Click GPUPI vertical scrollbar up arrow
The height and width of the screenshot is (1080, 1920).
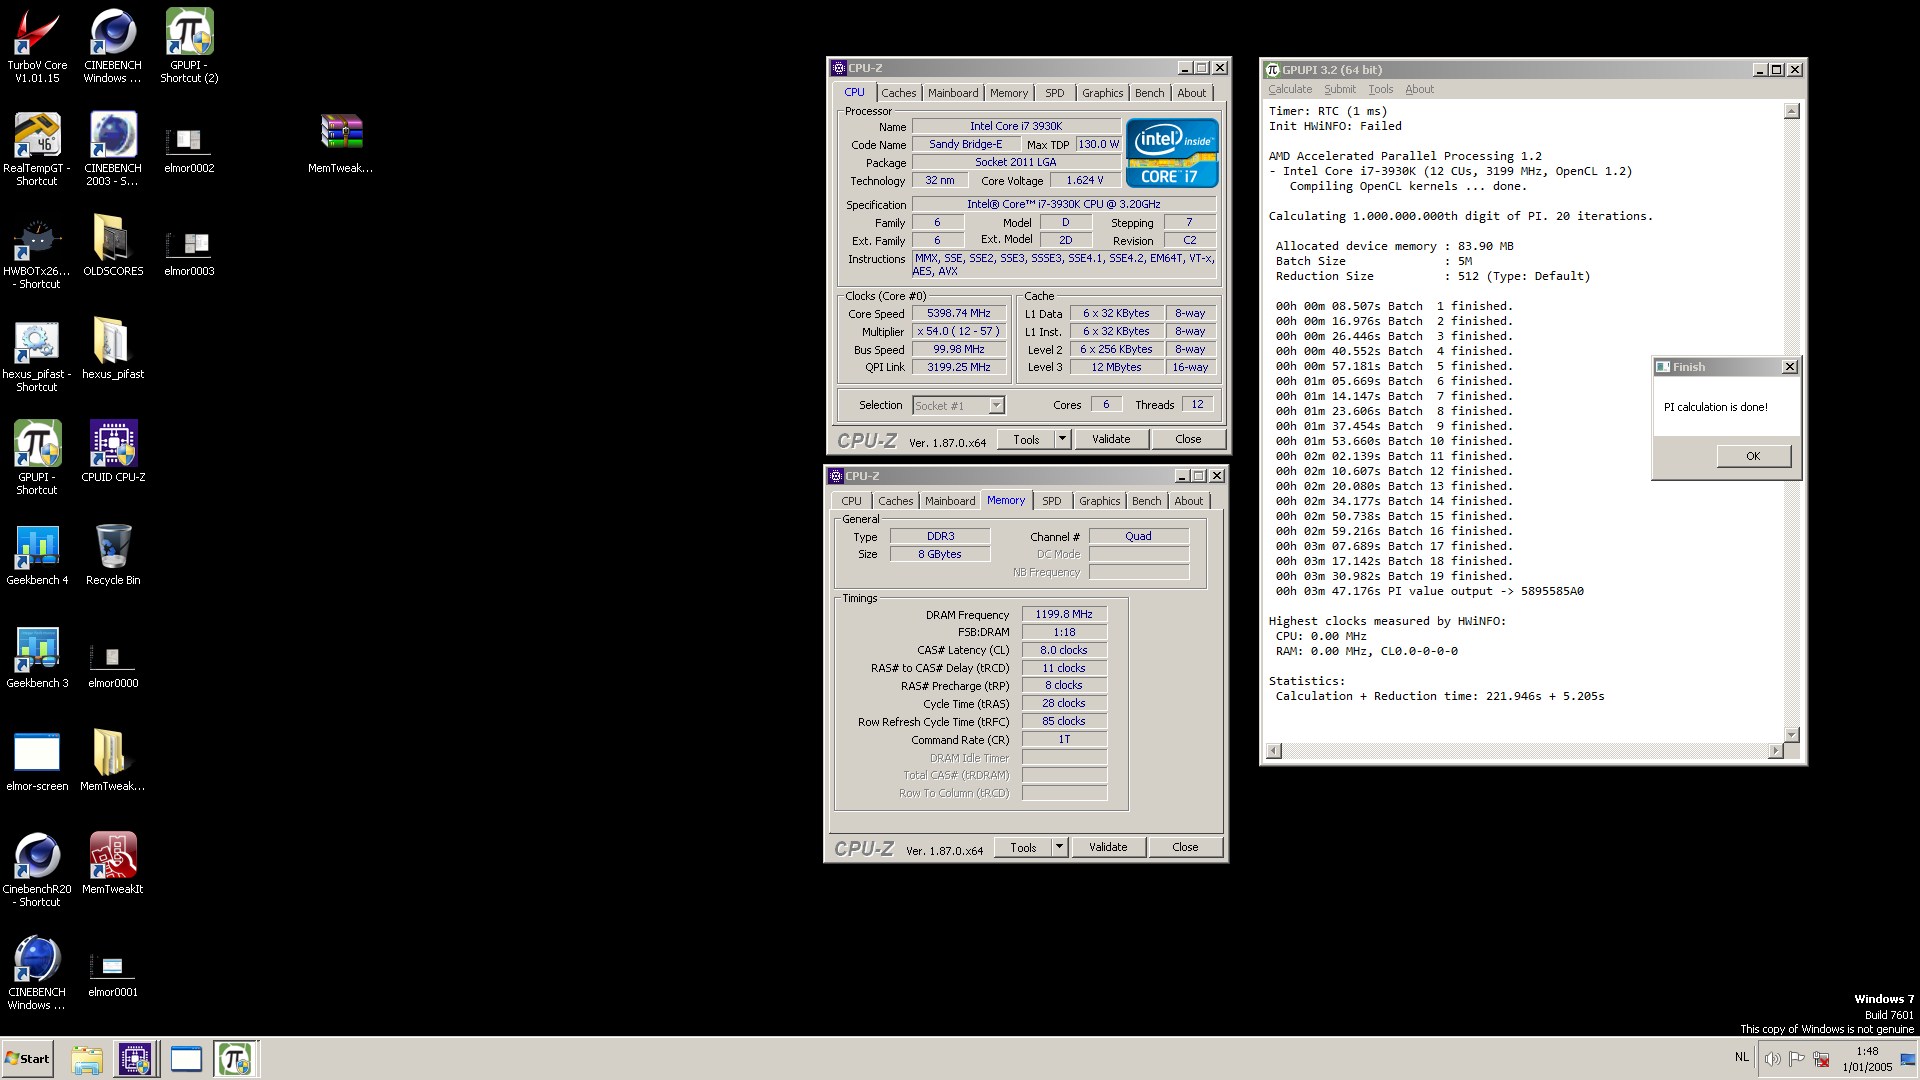point(1791,111)
